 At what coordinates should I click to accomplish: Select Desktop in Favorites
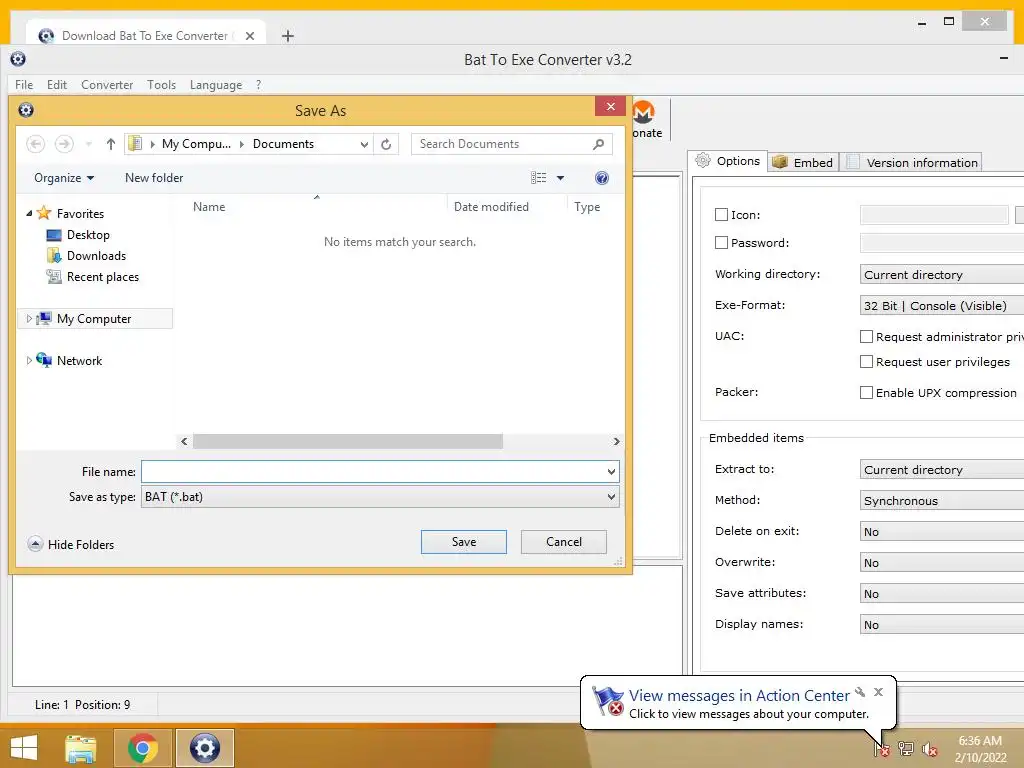coord(78,234)
